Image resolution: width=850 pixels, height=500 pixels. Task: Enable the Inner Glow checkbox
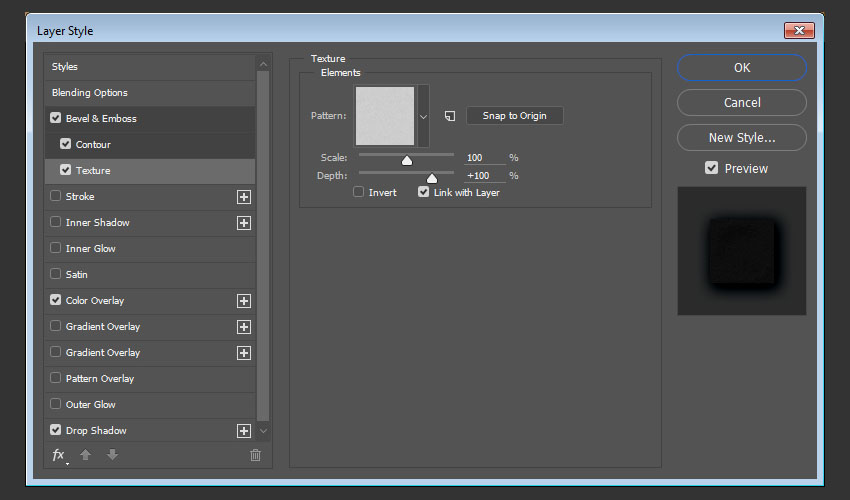click(55, 248)
